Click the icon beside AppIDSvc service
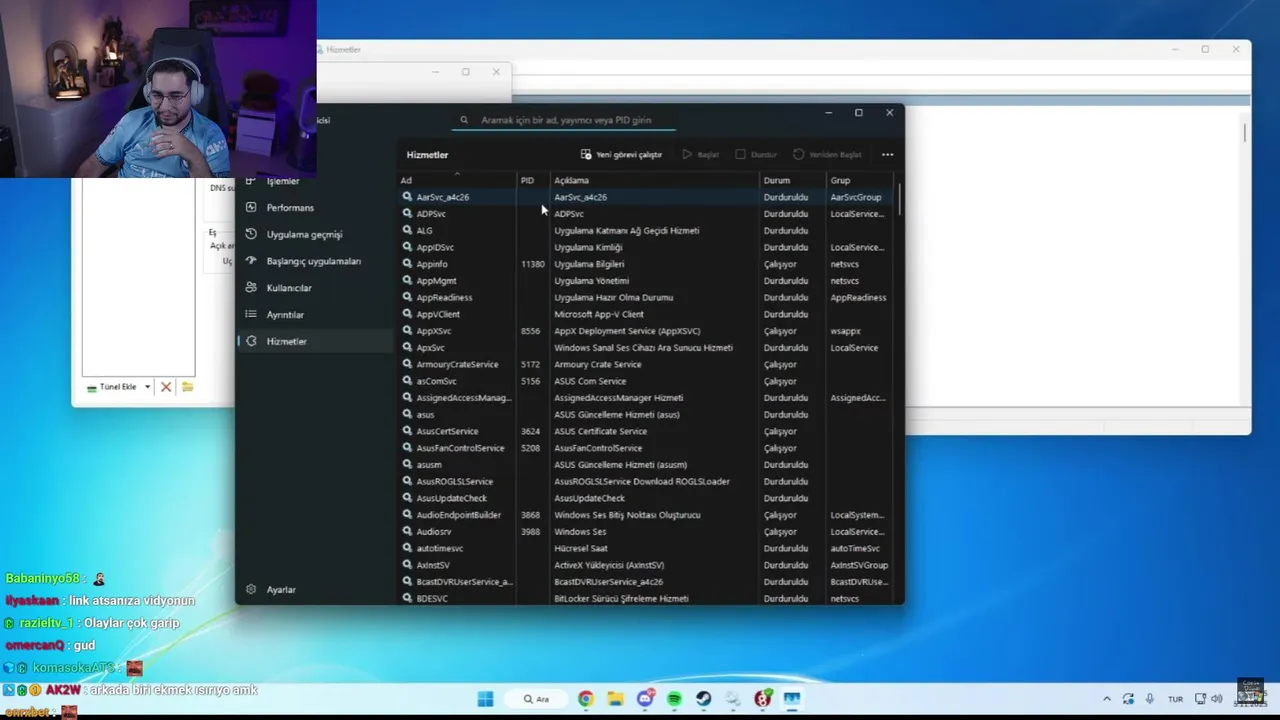Image resolution: width=1280 pixels, height=720 pixels. point(407,247)
